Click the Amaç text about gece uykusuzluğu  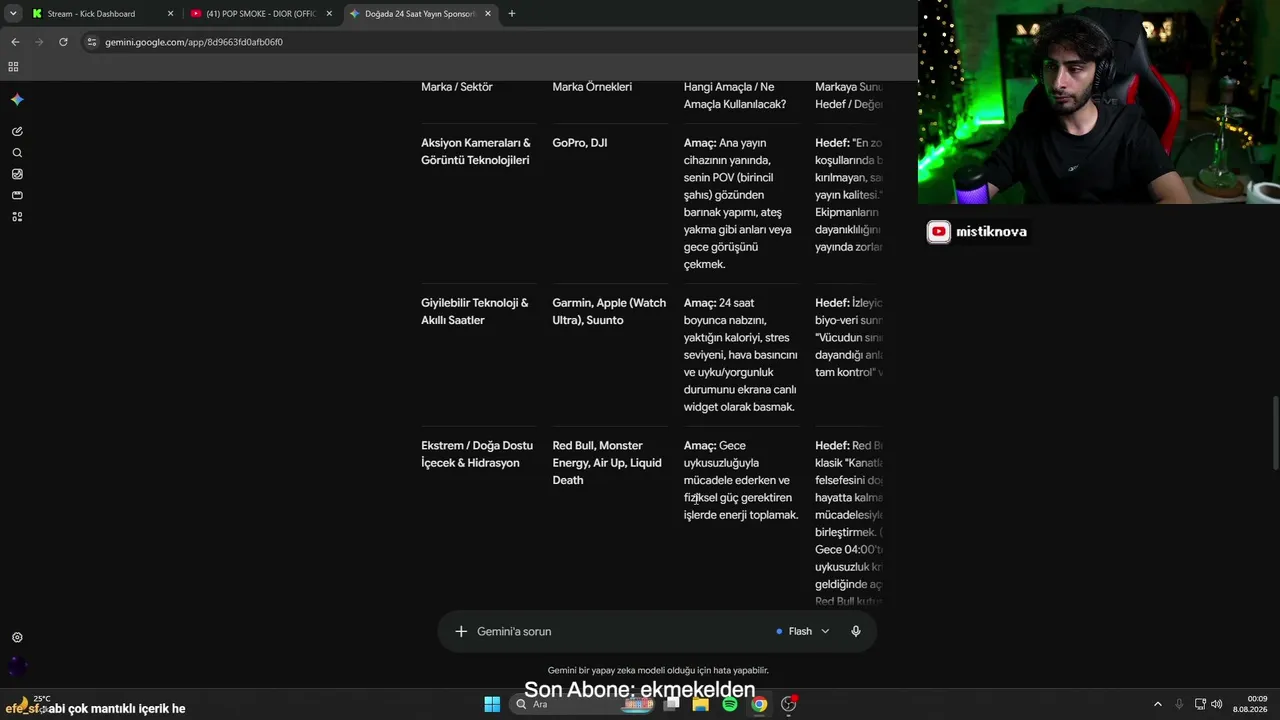click(x=741, y=481)
